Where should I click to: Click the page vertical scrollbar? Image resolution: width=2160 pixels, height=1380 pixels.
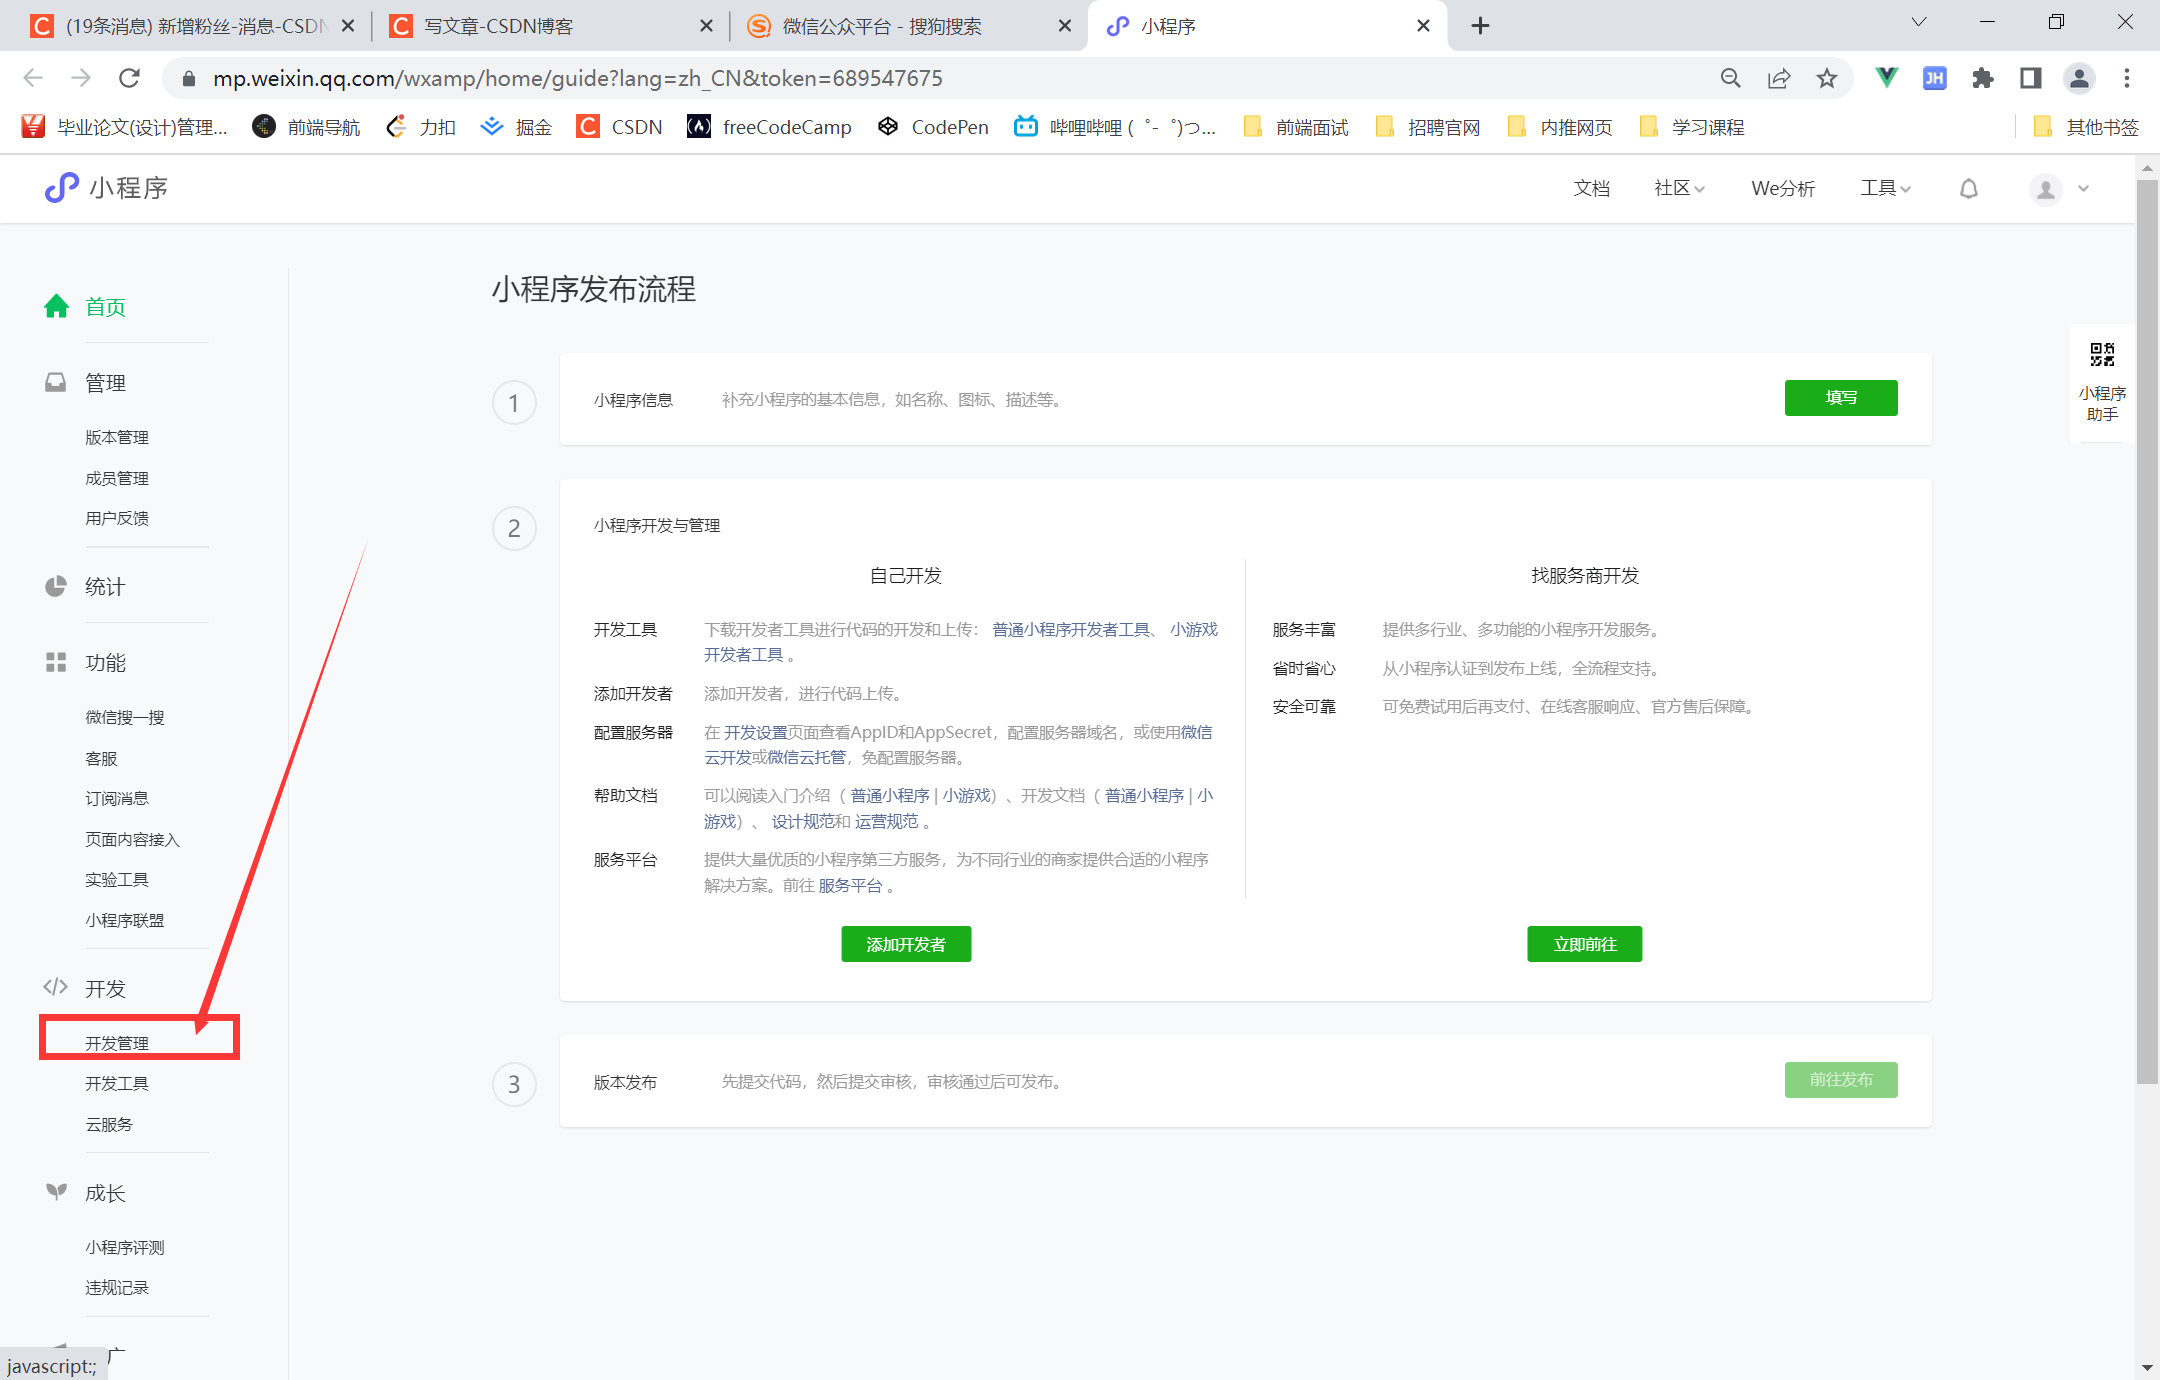2147,630
